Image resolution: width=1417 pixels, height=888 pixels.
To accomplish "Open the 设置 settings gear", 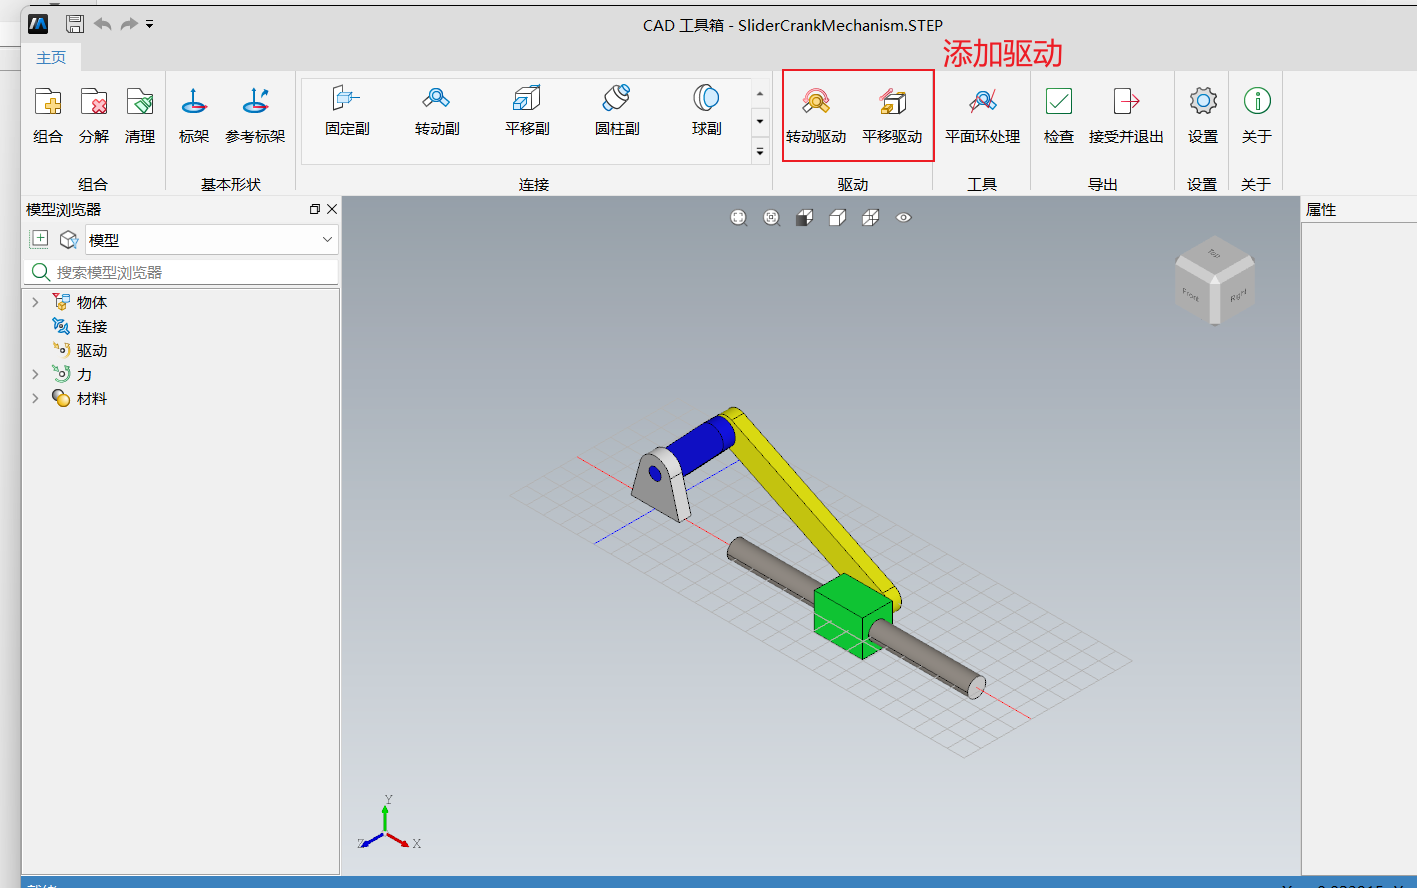I will (1203, 115).
